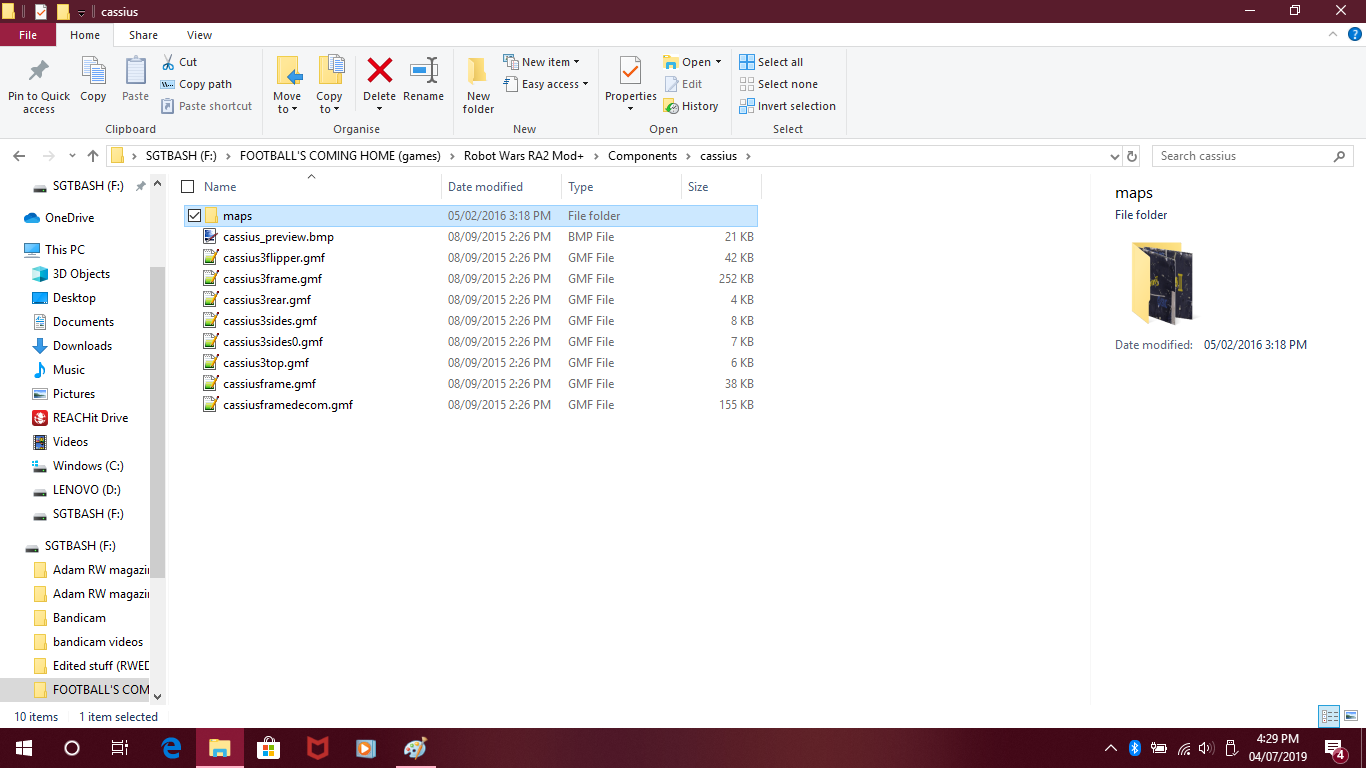Create a New folder from the ribbon
1366x768 pixels.
point(478,84)
